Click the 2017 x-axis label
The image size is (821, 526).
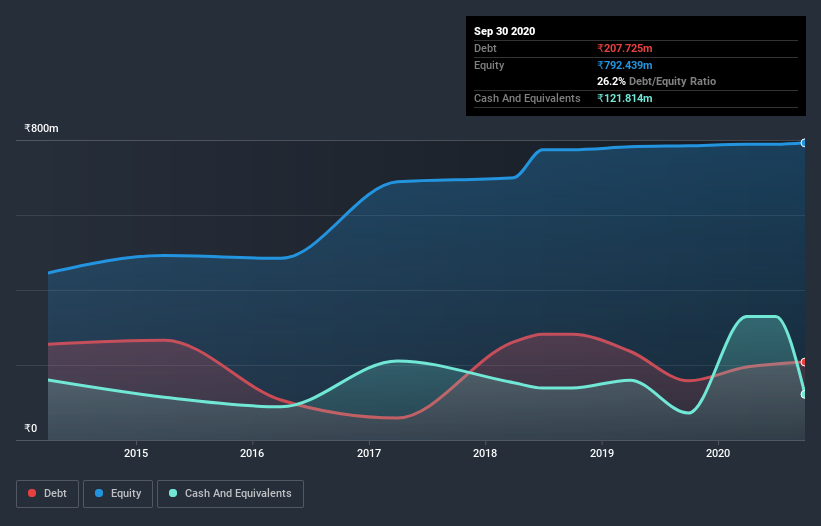tap(369, 453)
